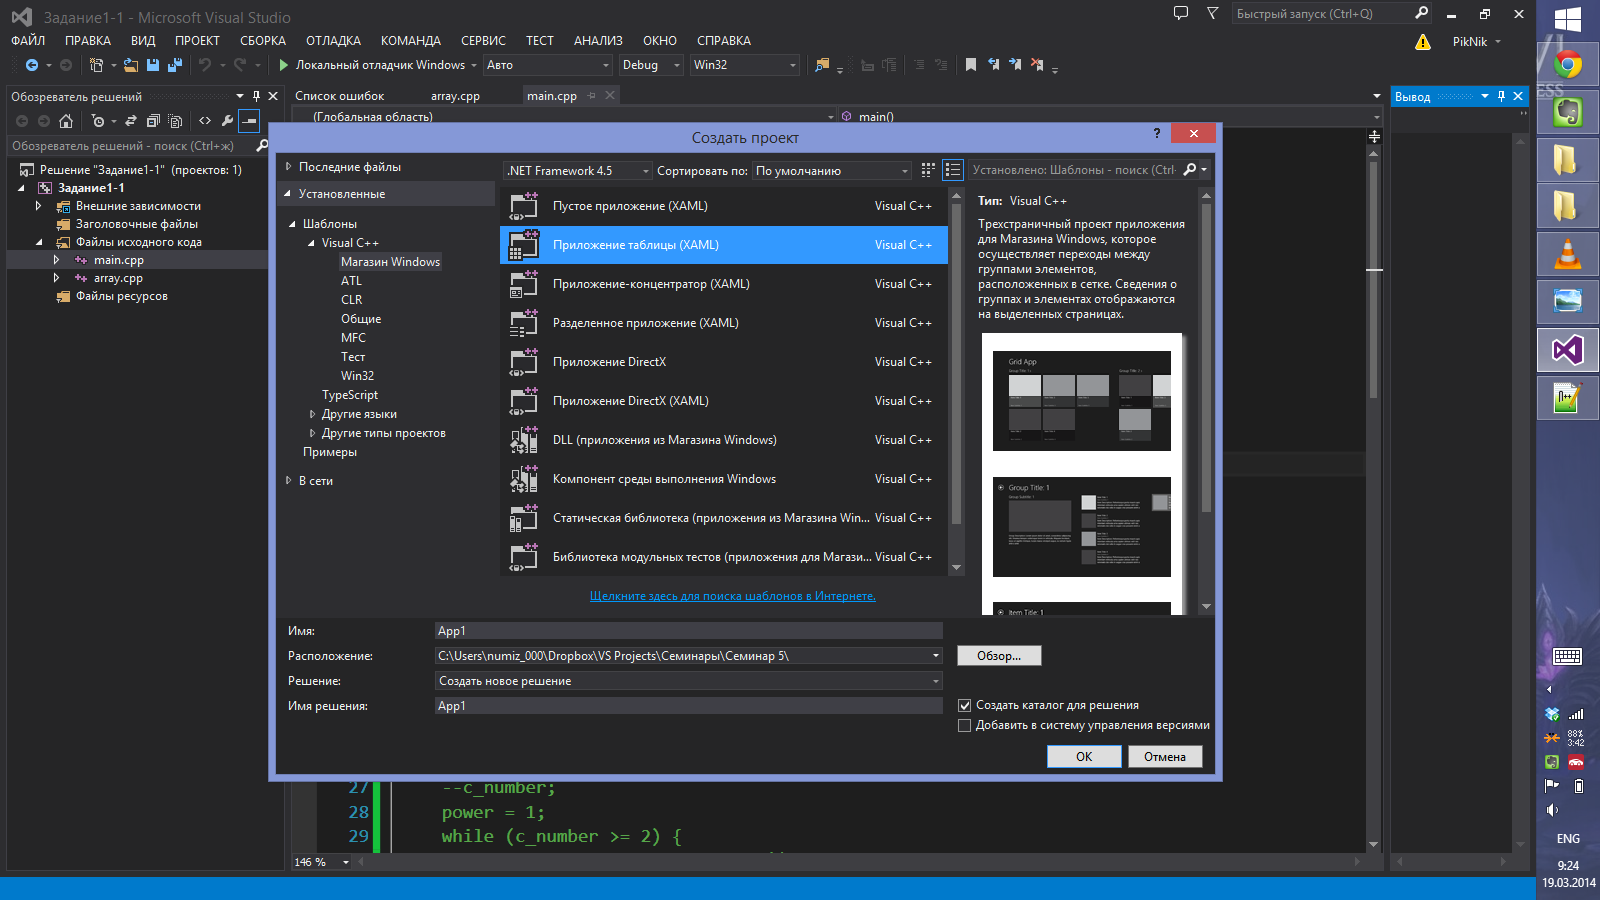Click the description pane vertical scrollbar
This screenshot has height=900, width=1600.
click(x=1206, y=400)
